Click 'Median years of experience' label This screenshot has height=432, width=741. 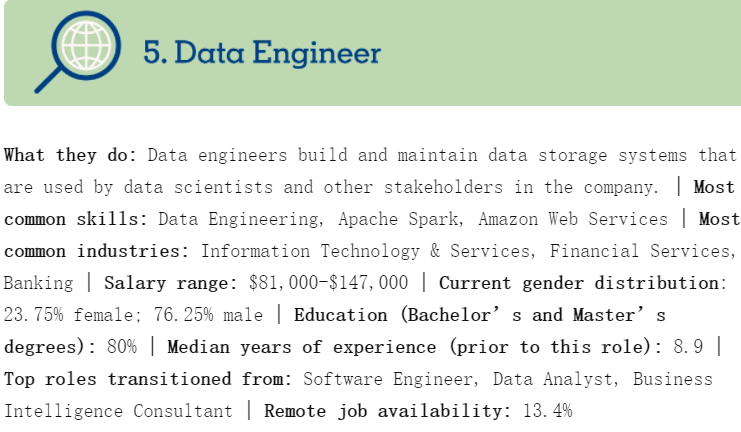click(302, 347)
